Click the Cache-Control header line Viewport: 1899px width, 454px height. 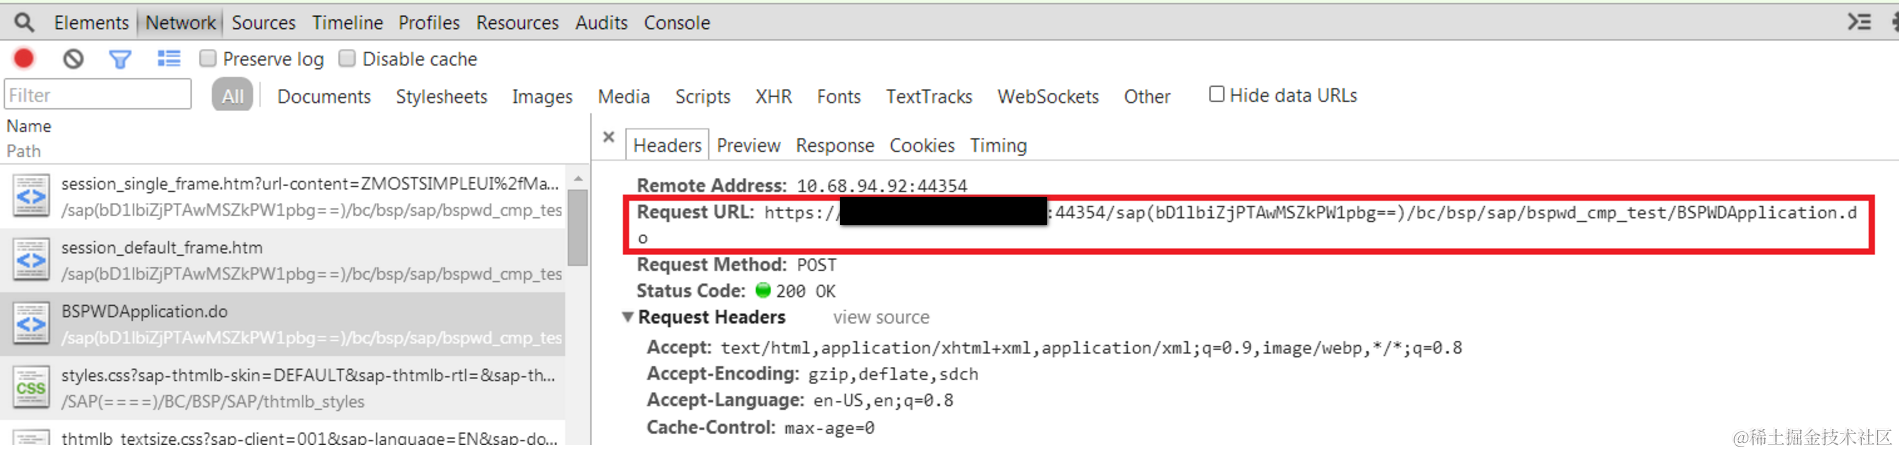(760, 427)
